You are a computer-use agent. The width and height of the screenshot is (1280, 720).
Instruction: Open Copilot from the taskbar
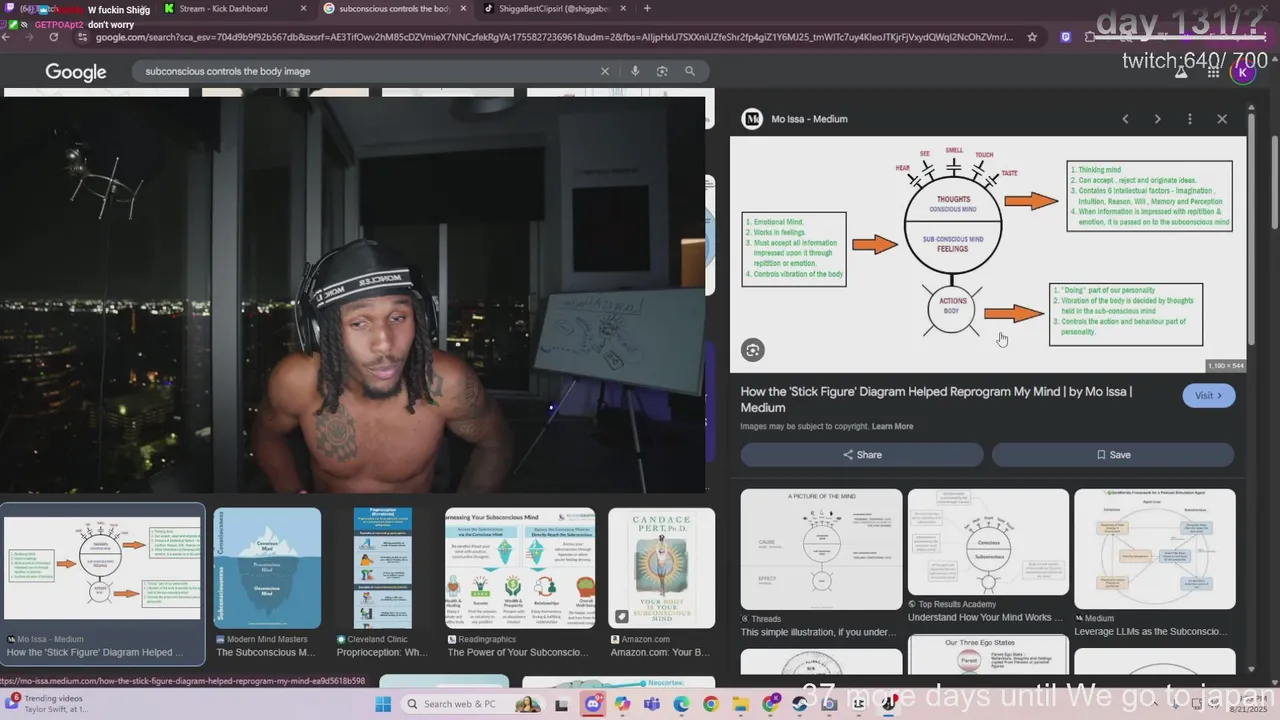click(622, 704)
